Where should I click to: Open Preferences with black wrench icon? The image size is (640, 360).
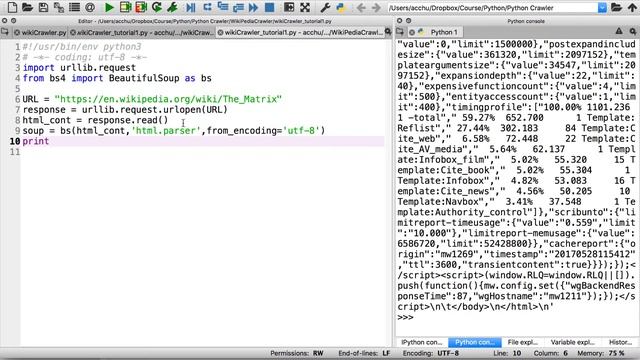click(x=325, y=7)
